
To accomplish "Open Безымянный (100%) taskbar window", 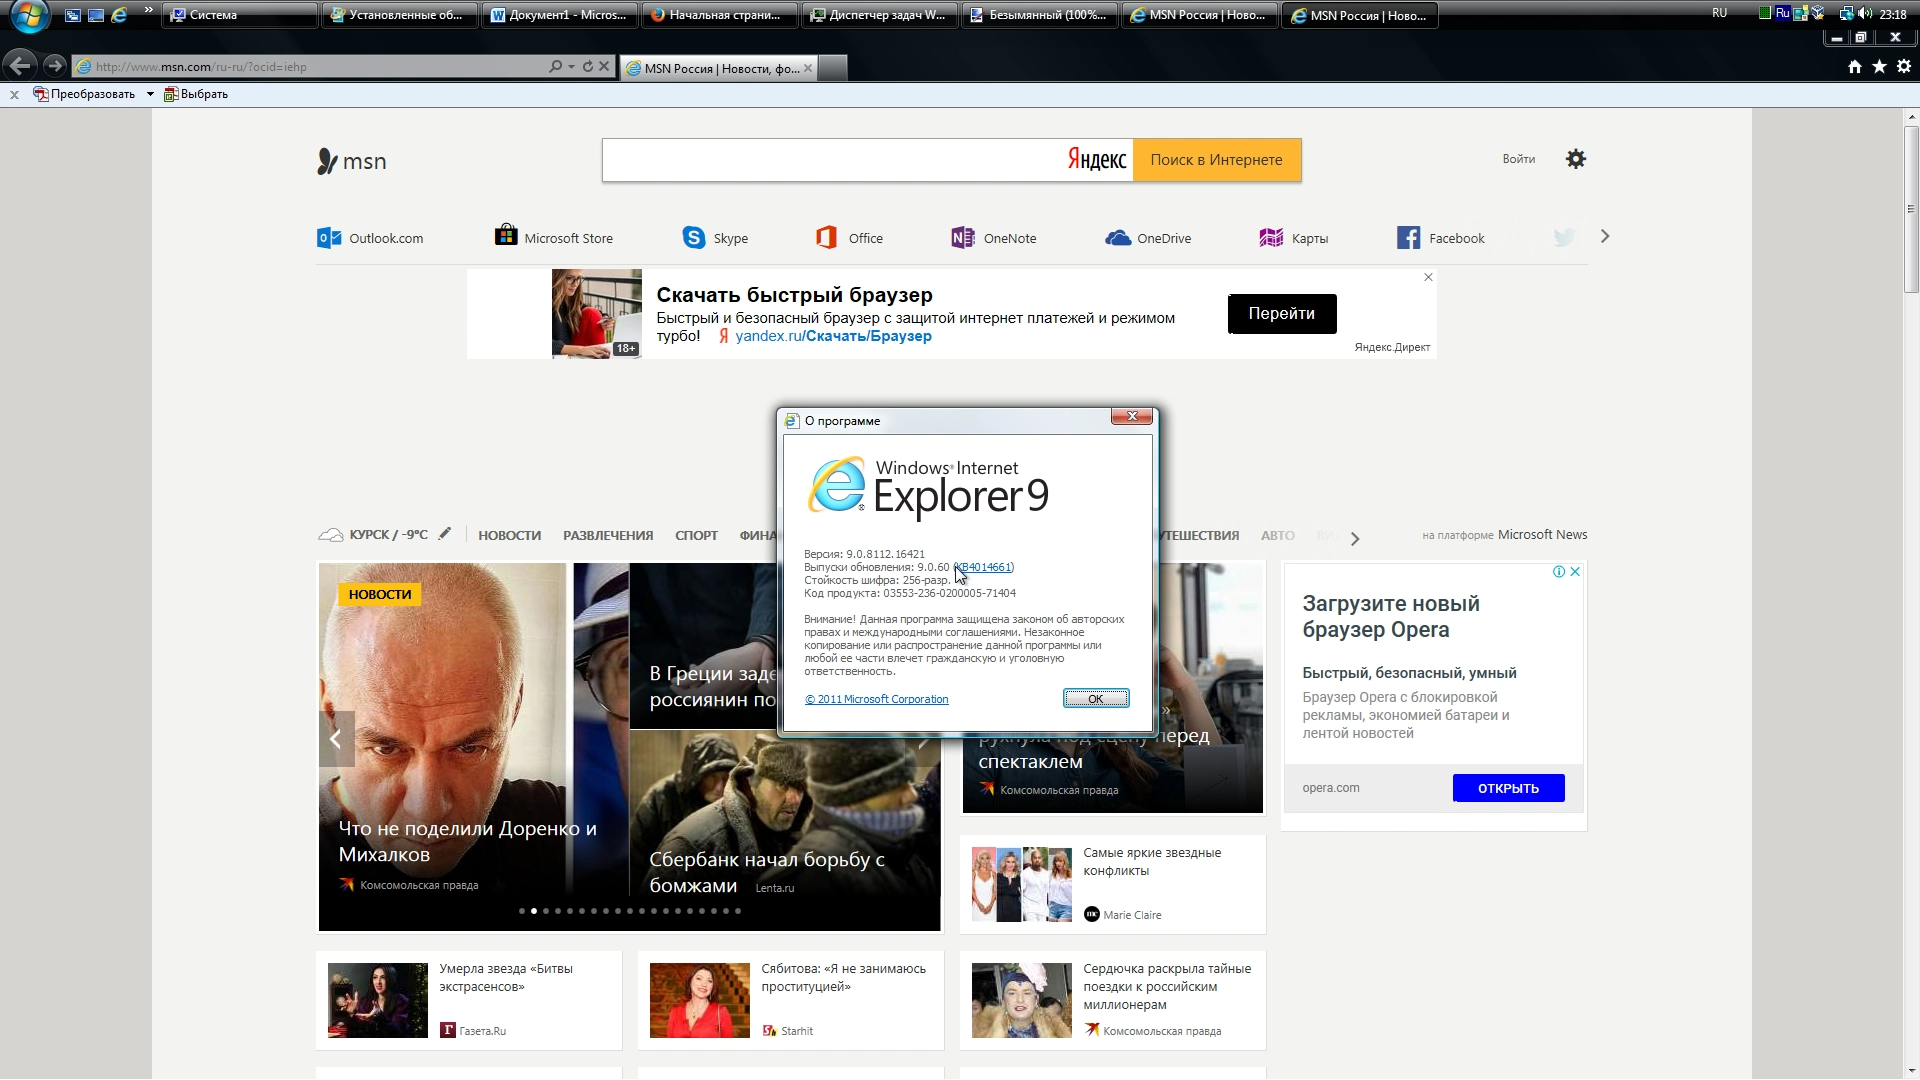I will (x=1040, y=15).
